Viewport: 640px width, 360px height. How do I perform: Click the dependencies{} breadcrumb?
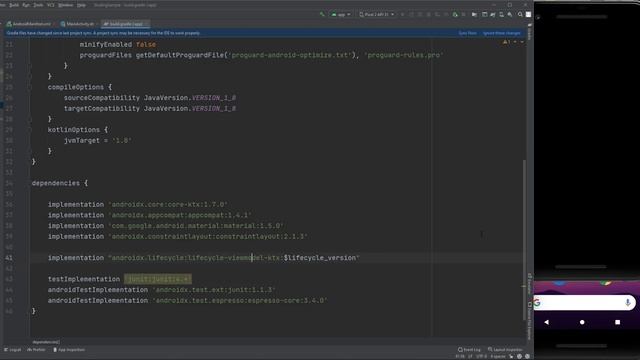click(46, 342)
